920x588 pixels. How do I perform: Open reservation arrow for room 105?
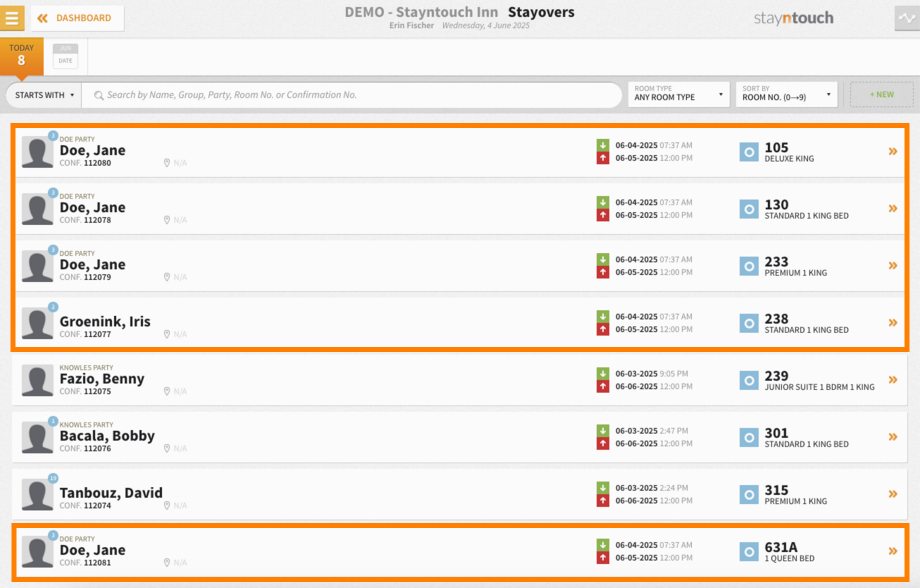click(x=892, y=151)
